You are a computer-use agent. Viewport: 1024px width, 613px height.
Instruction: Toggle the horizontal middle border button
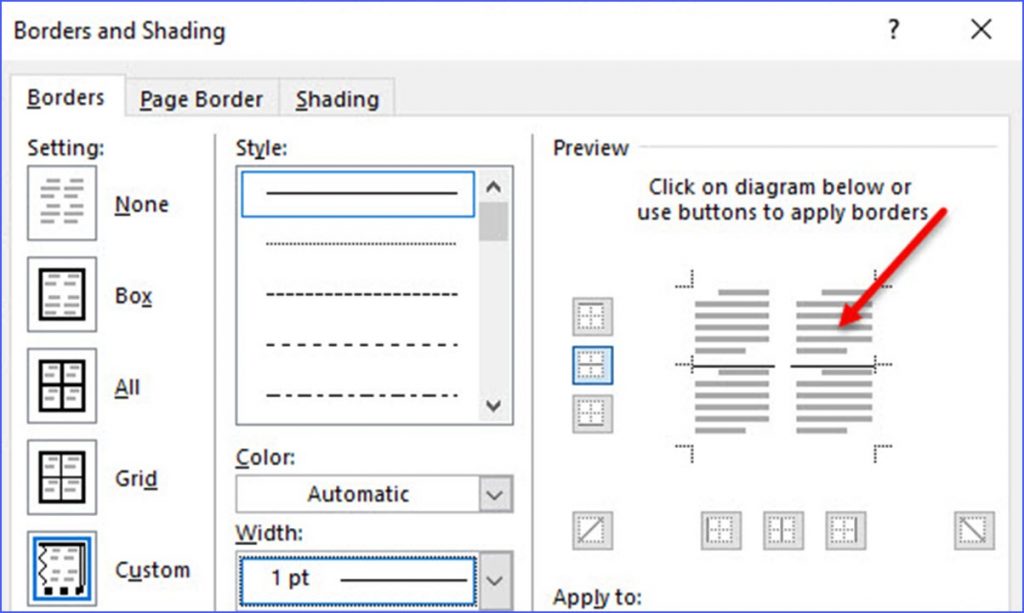coord(594,366)
